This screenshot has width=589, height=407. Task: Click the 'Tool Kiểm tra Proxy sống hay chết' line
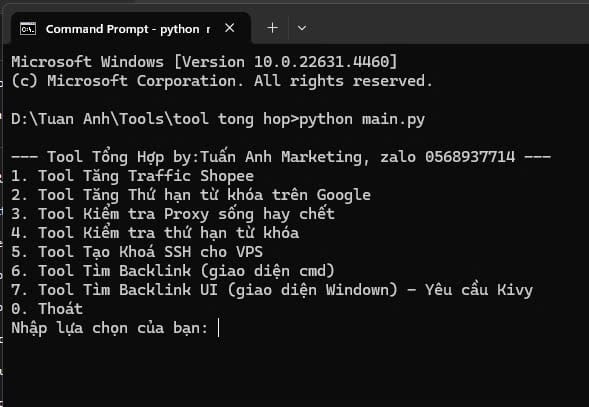(173, 214)
